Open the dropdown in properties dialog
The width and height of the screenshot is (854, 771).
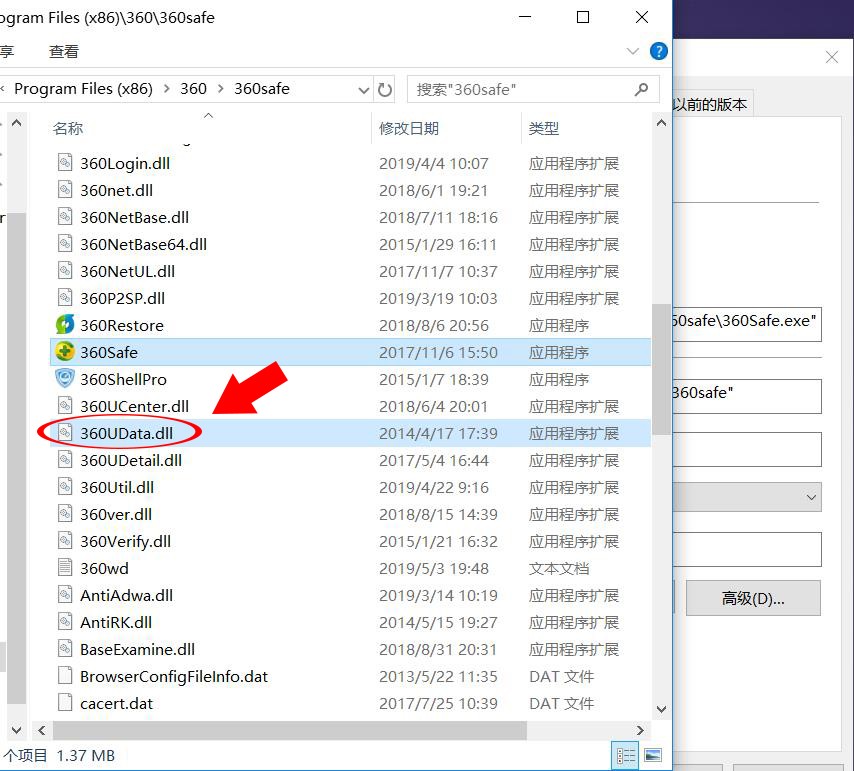pos(810,497)
